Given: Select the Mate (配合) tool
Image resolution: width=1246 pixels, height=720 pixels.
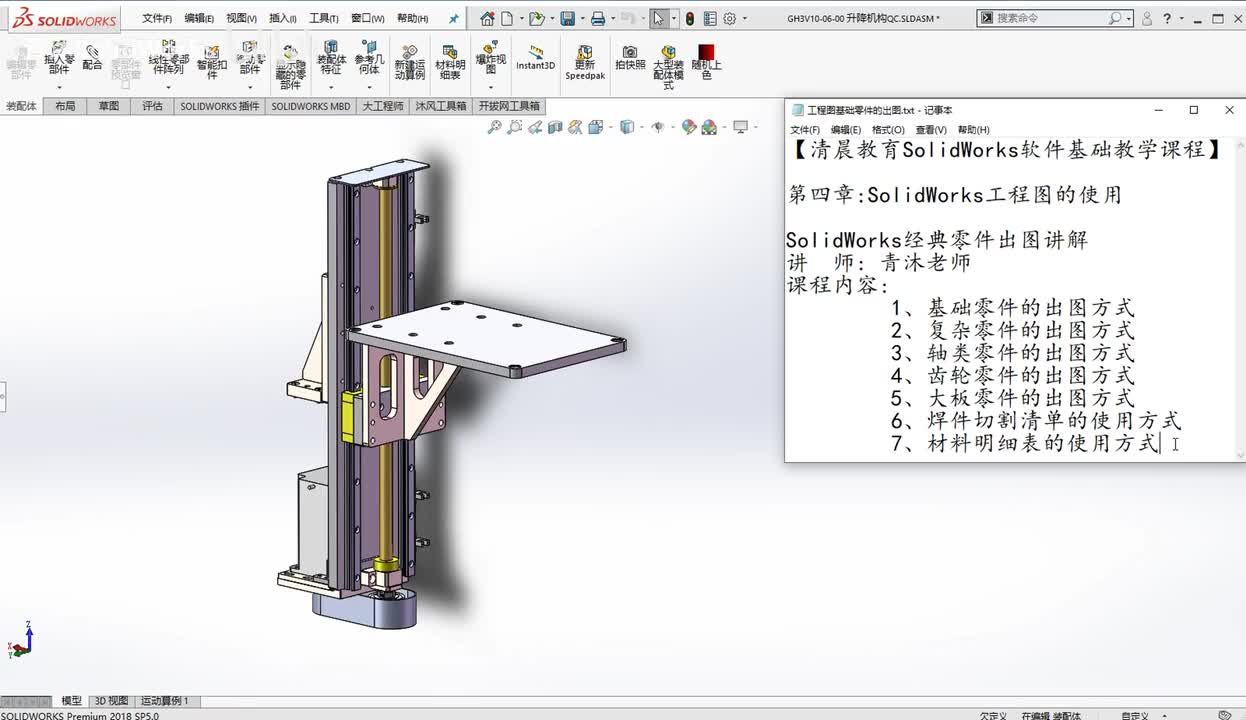Looking at the screenshot, I should click(x=92, y=57).
